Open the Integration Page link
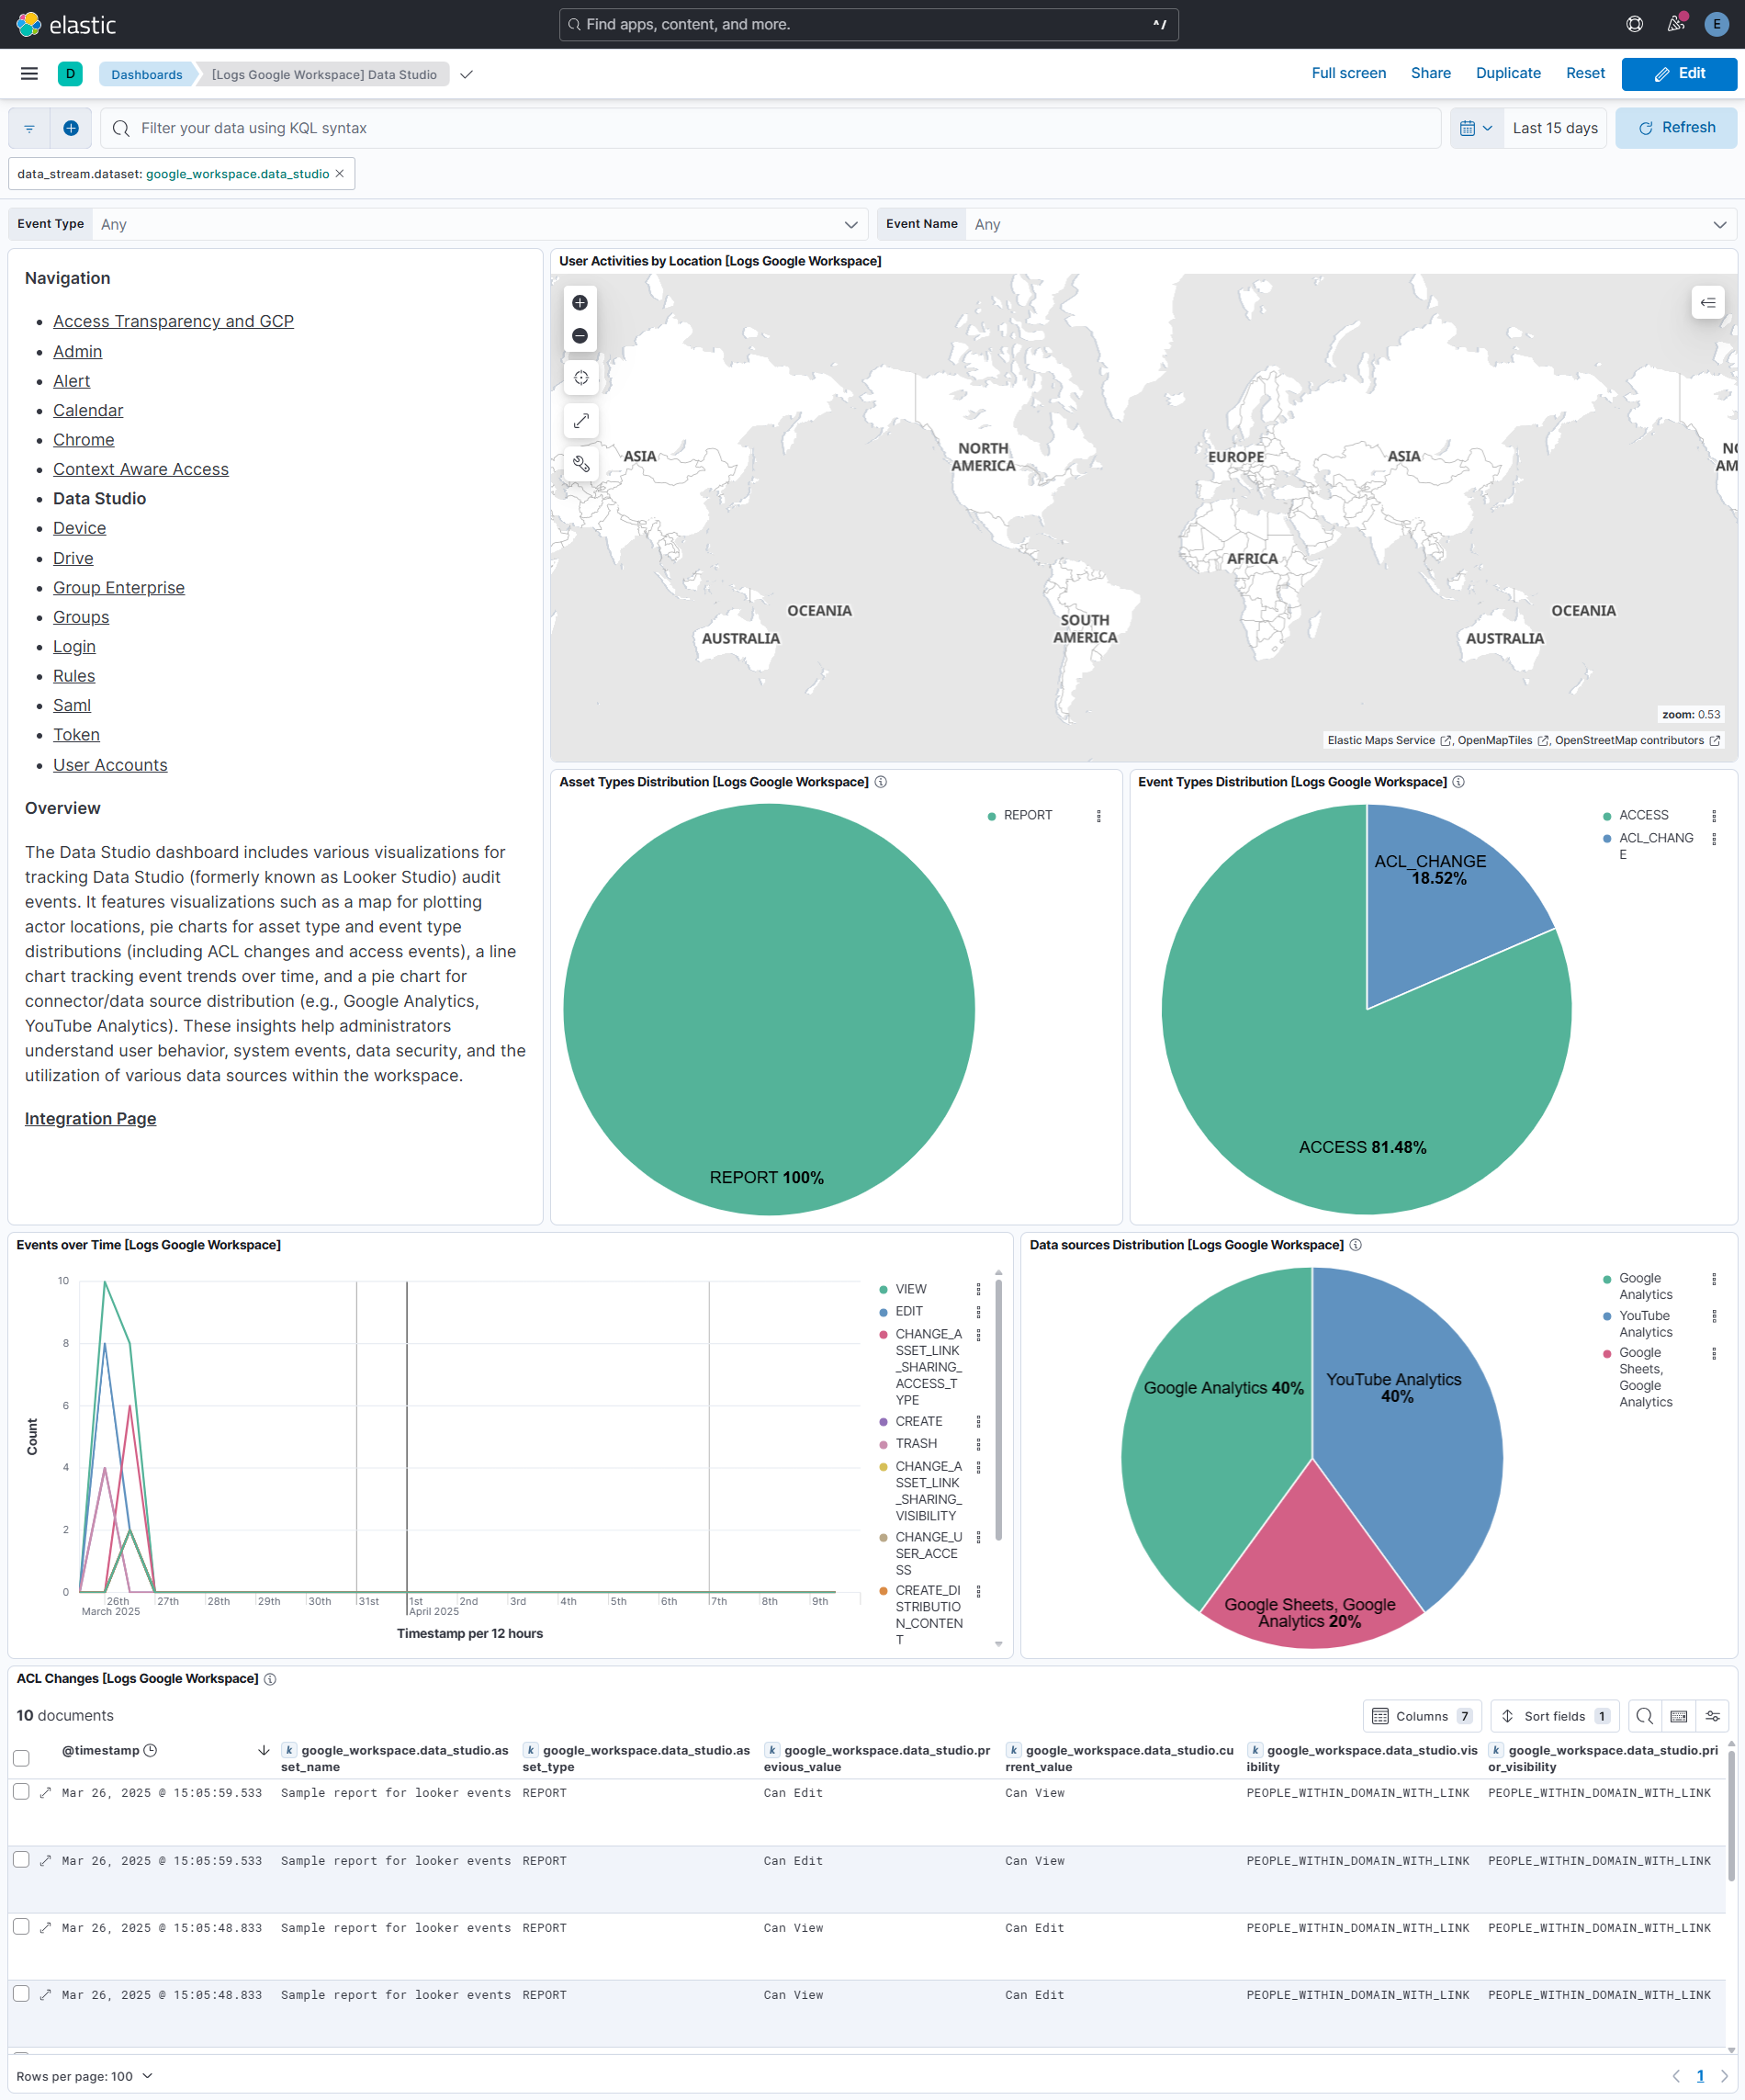The width and height of the screenshot is (1745, 2100). [90, 1118]
